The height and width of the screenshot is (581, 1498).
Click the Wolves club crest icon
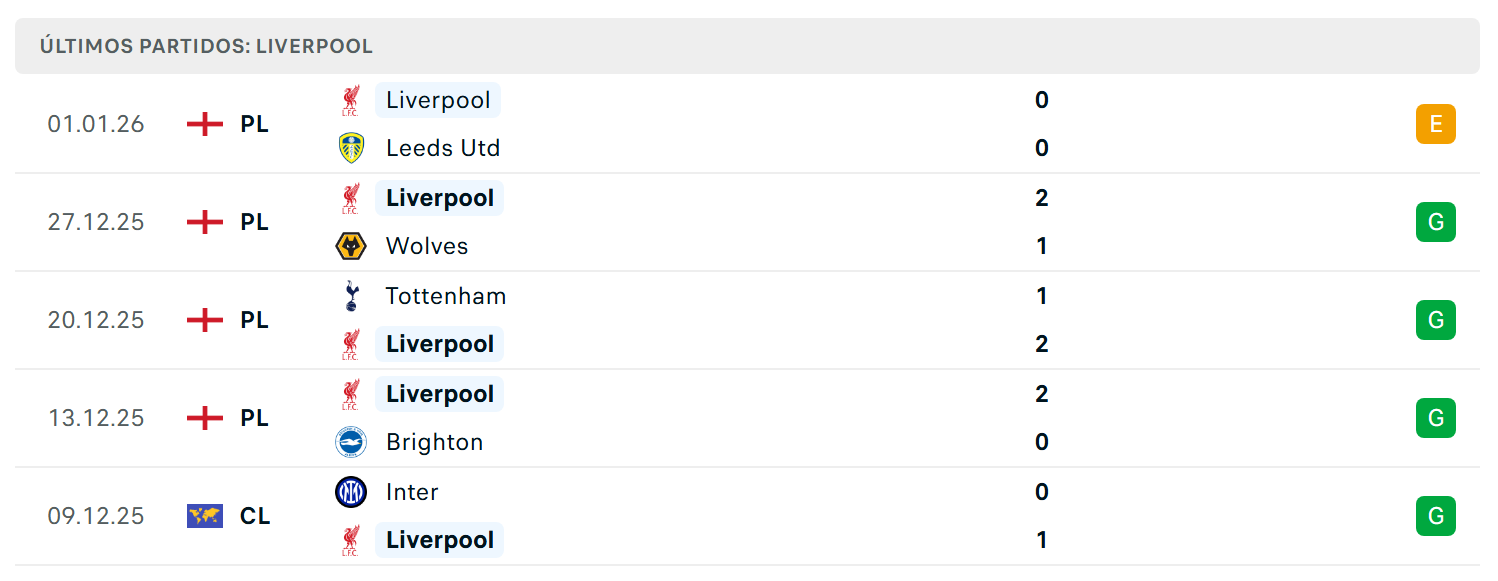[x=351, y=246]
